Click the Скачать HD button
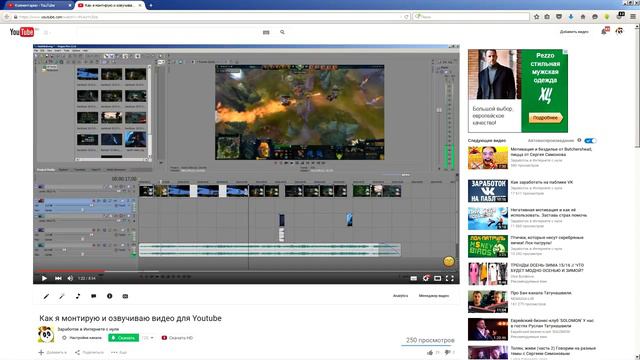This screenshot has width=640, height=360. [178, 338]
